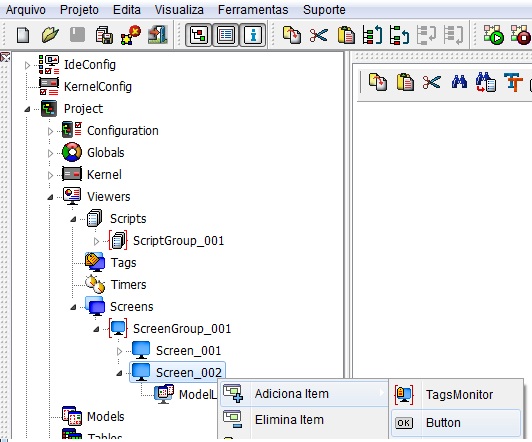
Task: Click the run project green play icon
Action: [x=494, y=35]
